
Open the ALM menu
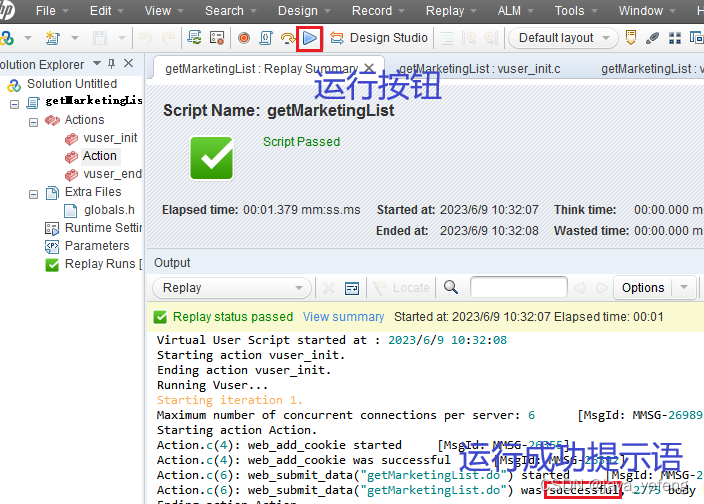click(x=515, y=11)
